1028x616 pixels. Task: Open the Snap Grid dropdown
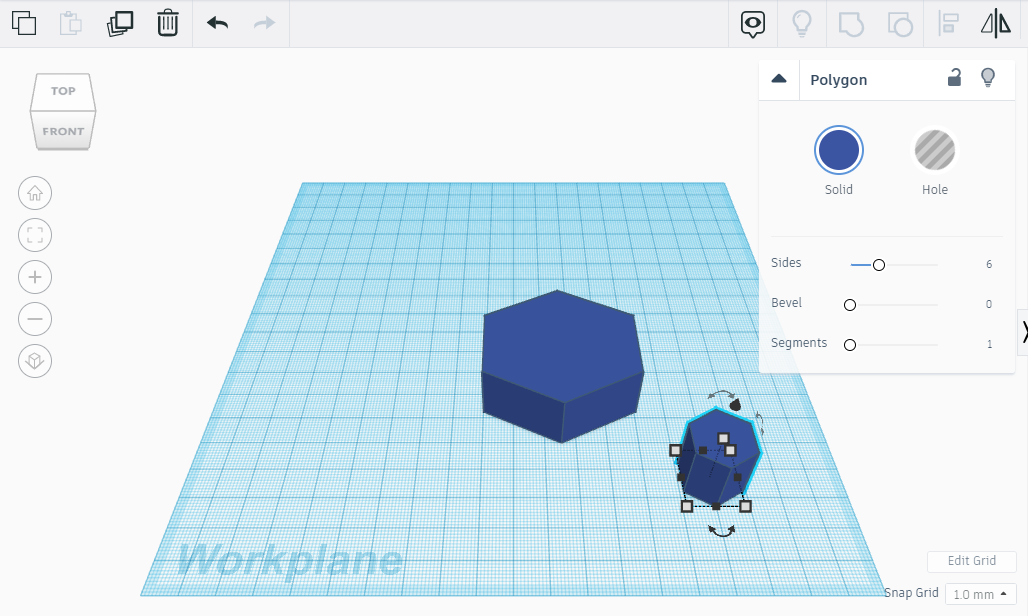click(980, 593)
